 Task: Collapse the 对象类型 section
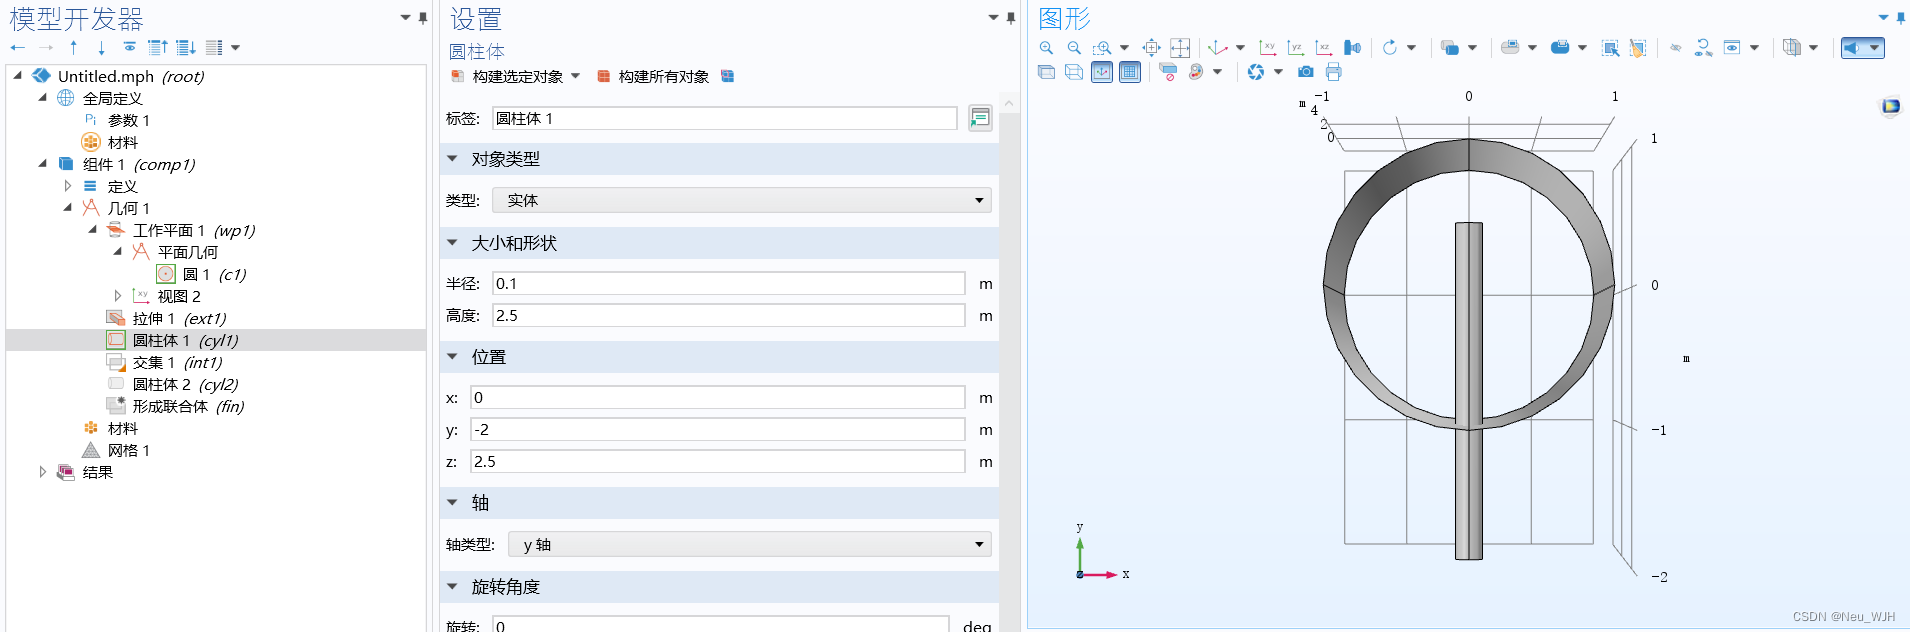point(452,159)
